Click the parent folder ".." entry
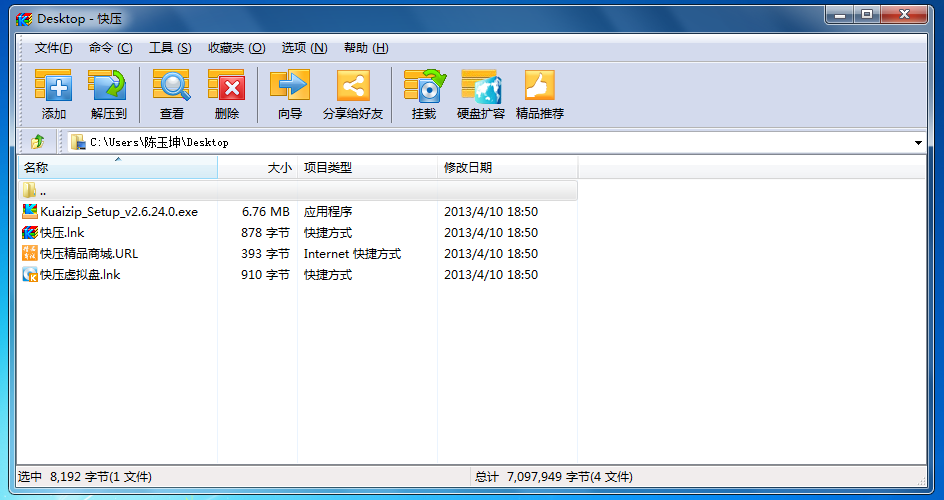The width and height of the screenshot is (944, 500). tap(43, 190)
